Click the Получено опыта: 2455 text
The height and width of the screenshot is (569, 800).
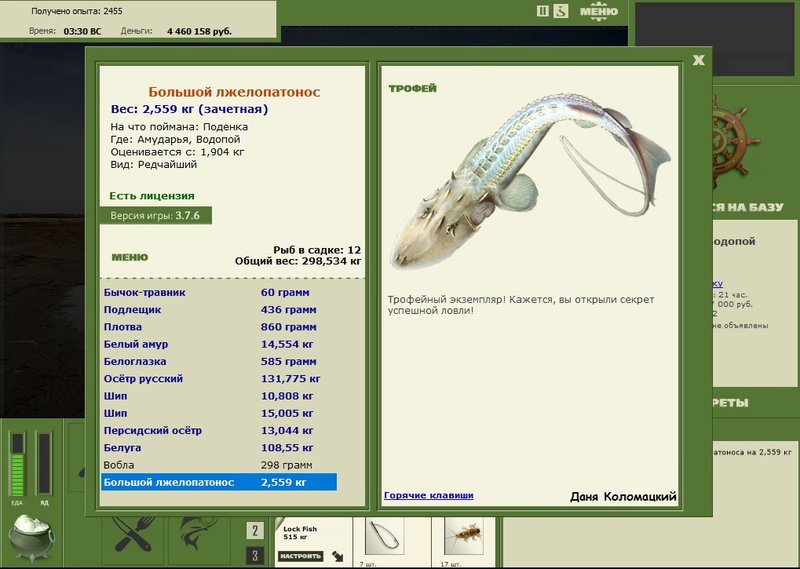coord(77,11)
